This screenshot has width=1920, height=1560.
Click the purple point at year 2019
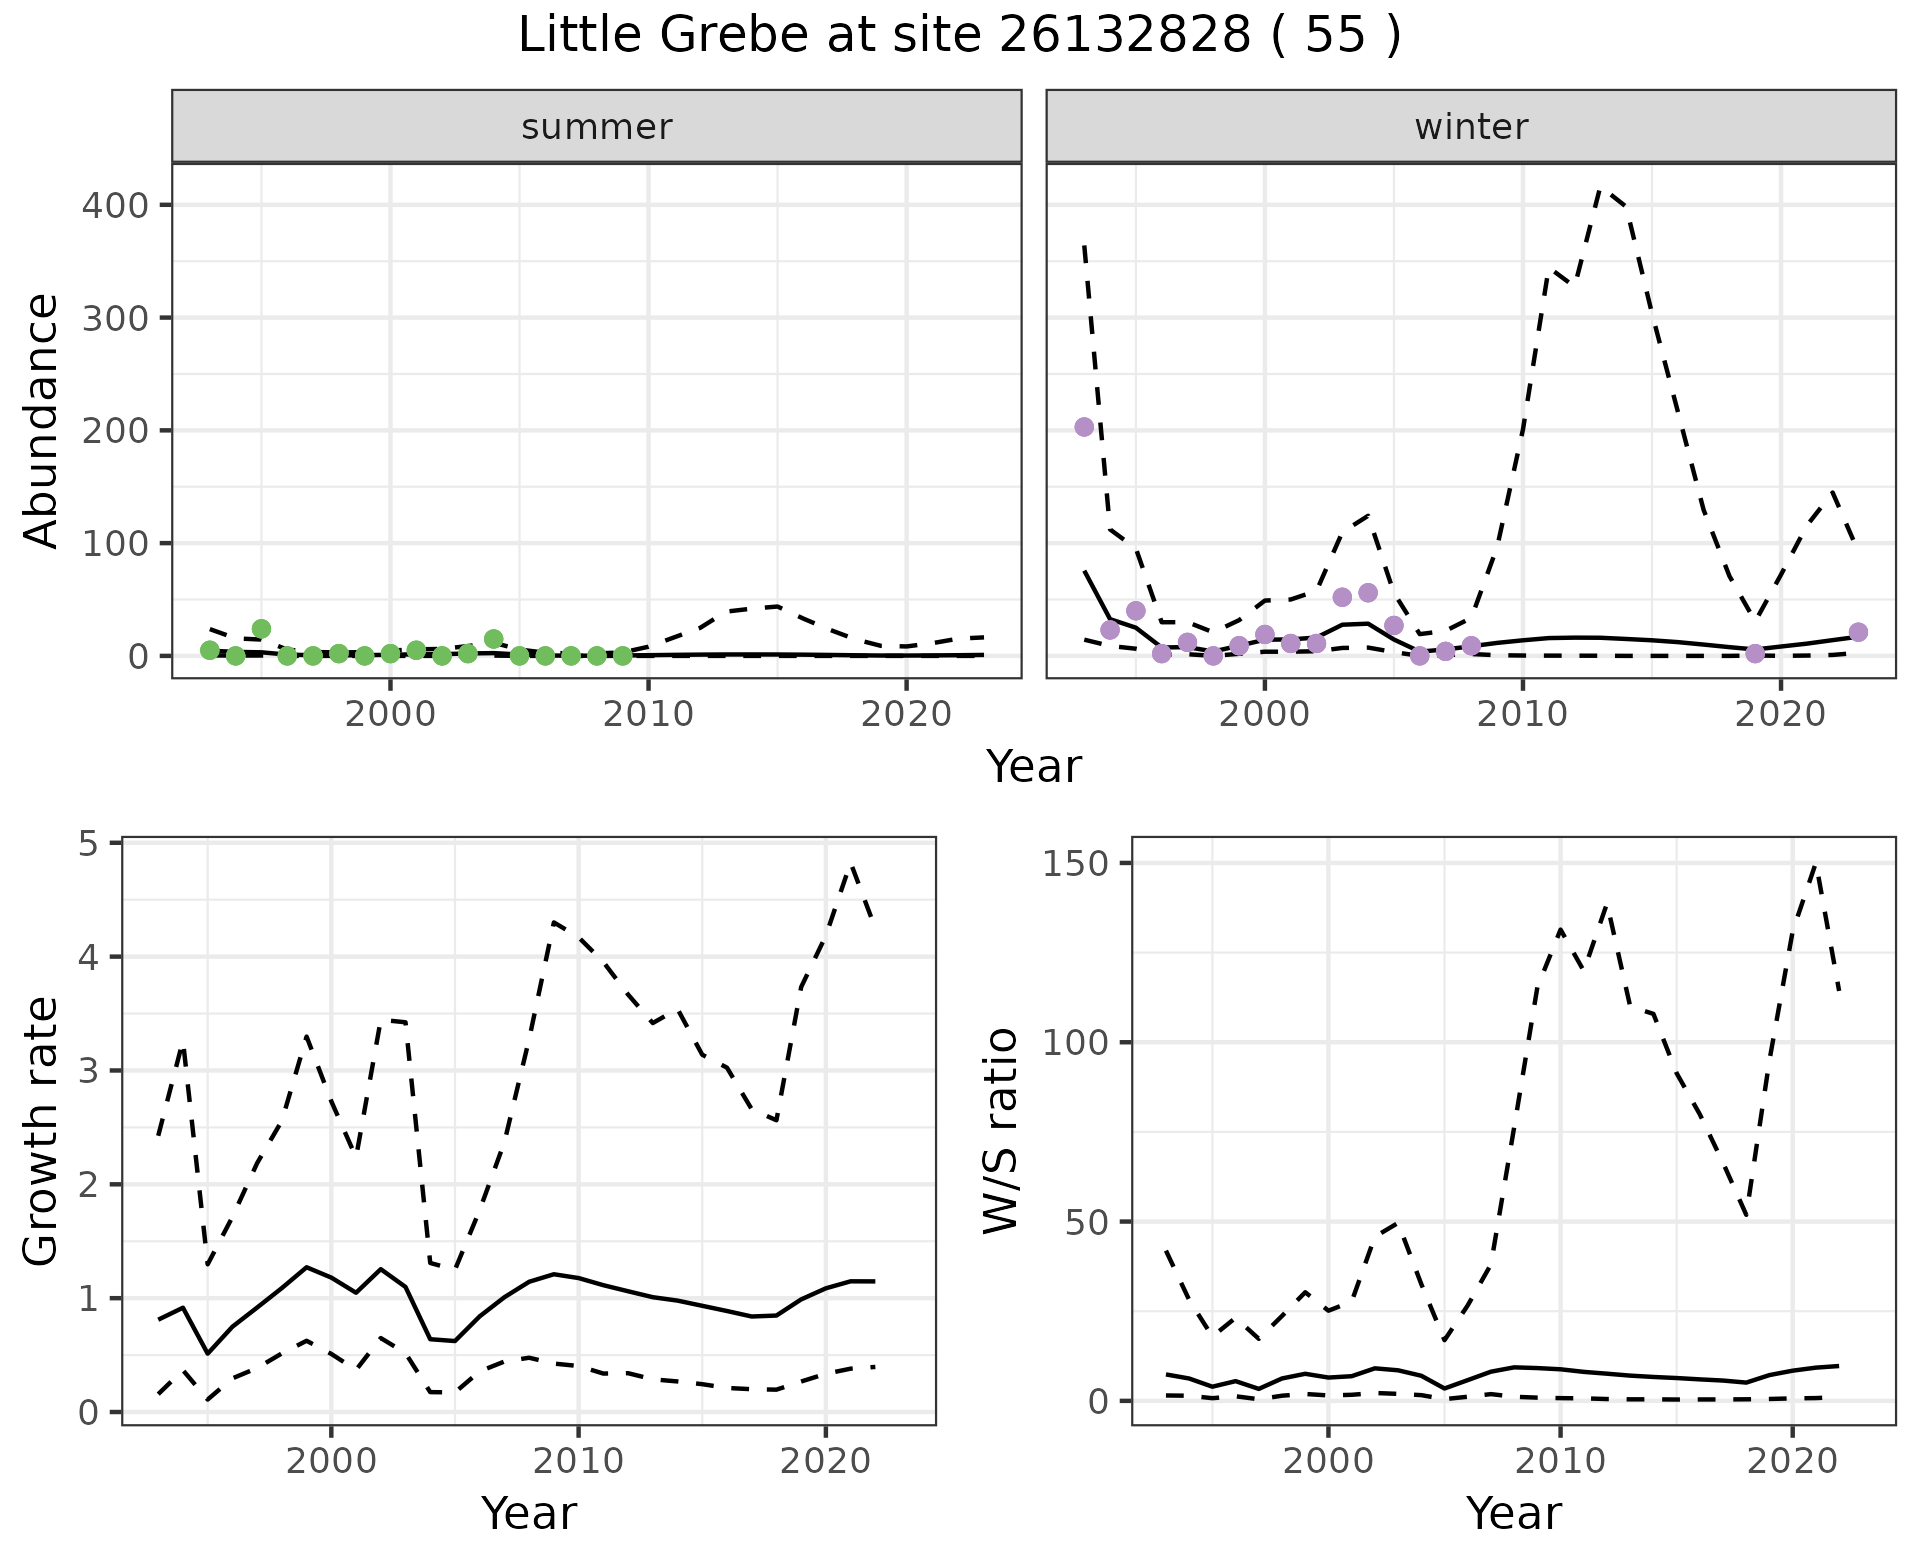pyautogui.click(x=1755, y=654)
